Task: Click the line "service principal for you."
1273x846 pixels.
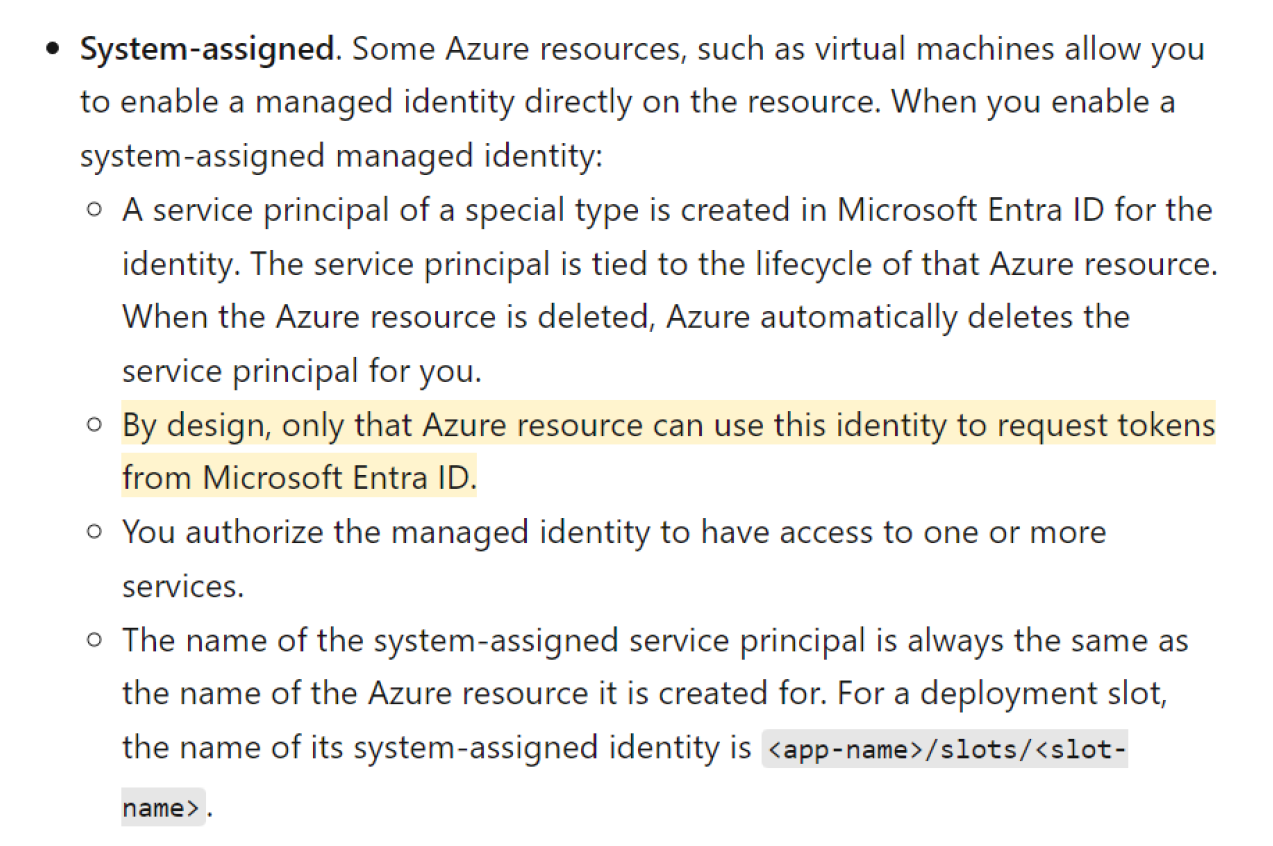Action: [302, 371]
